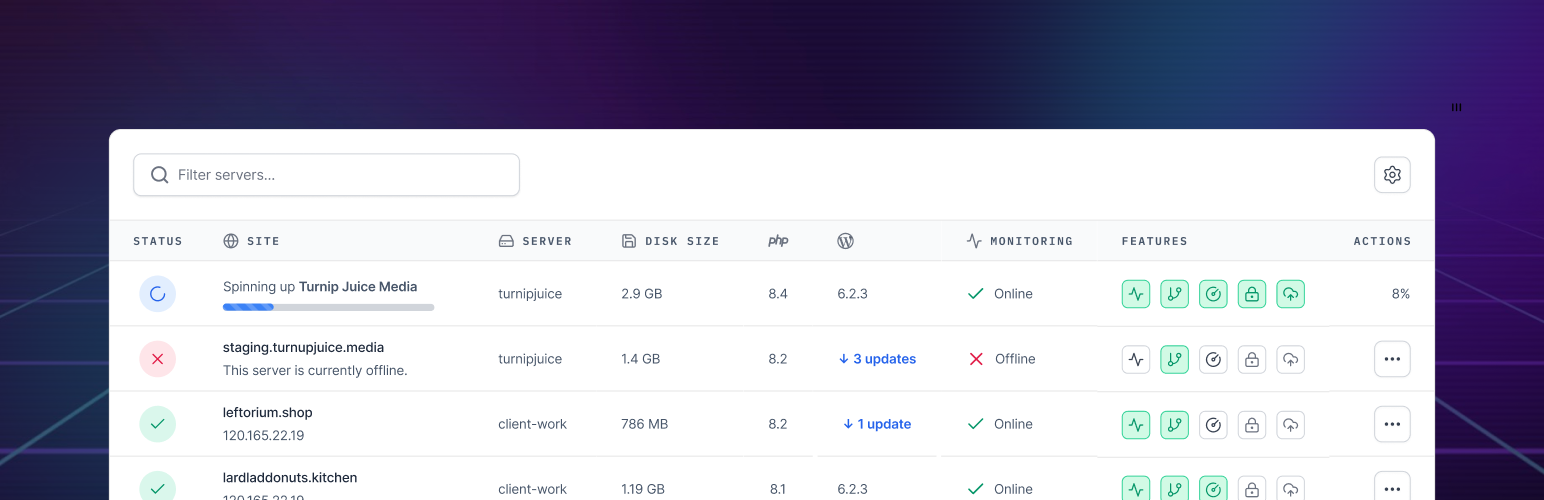Open actions menu for staging.turnupjuice.media
This screenshot has width=1544, height=500.
tap(1392, 359)
